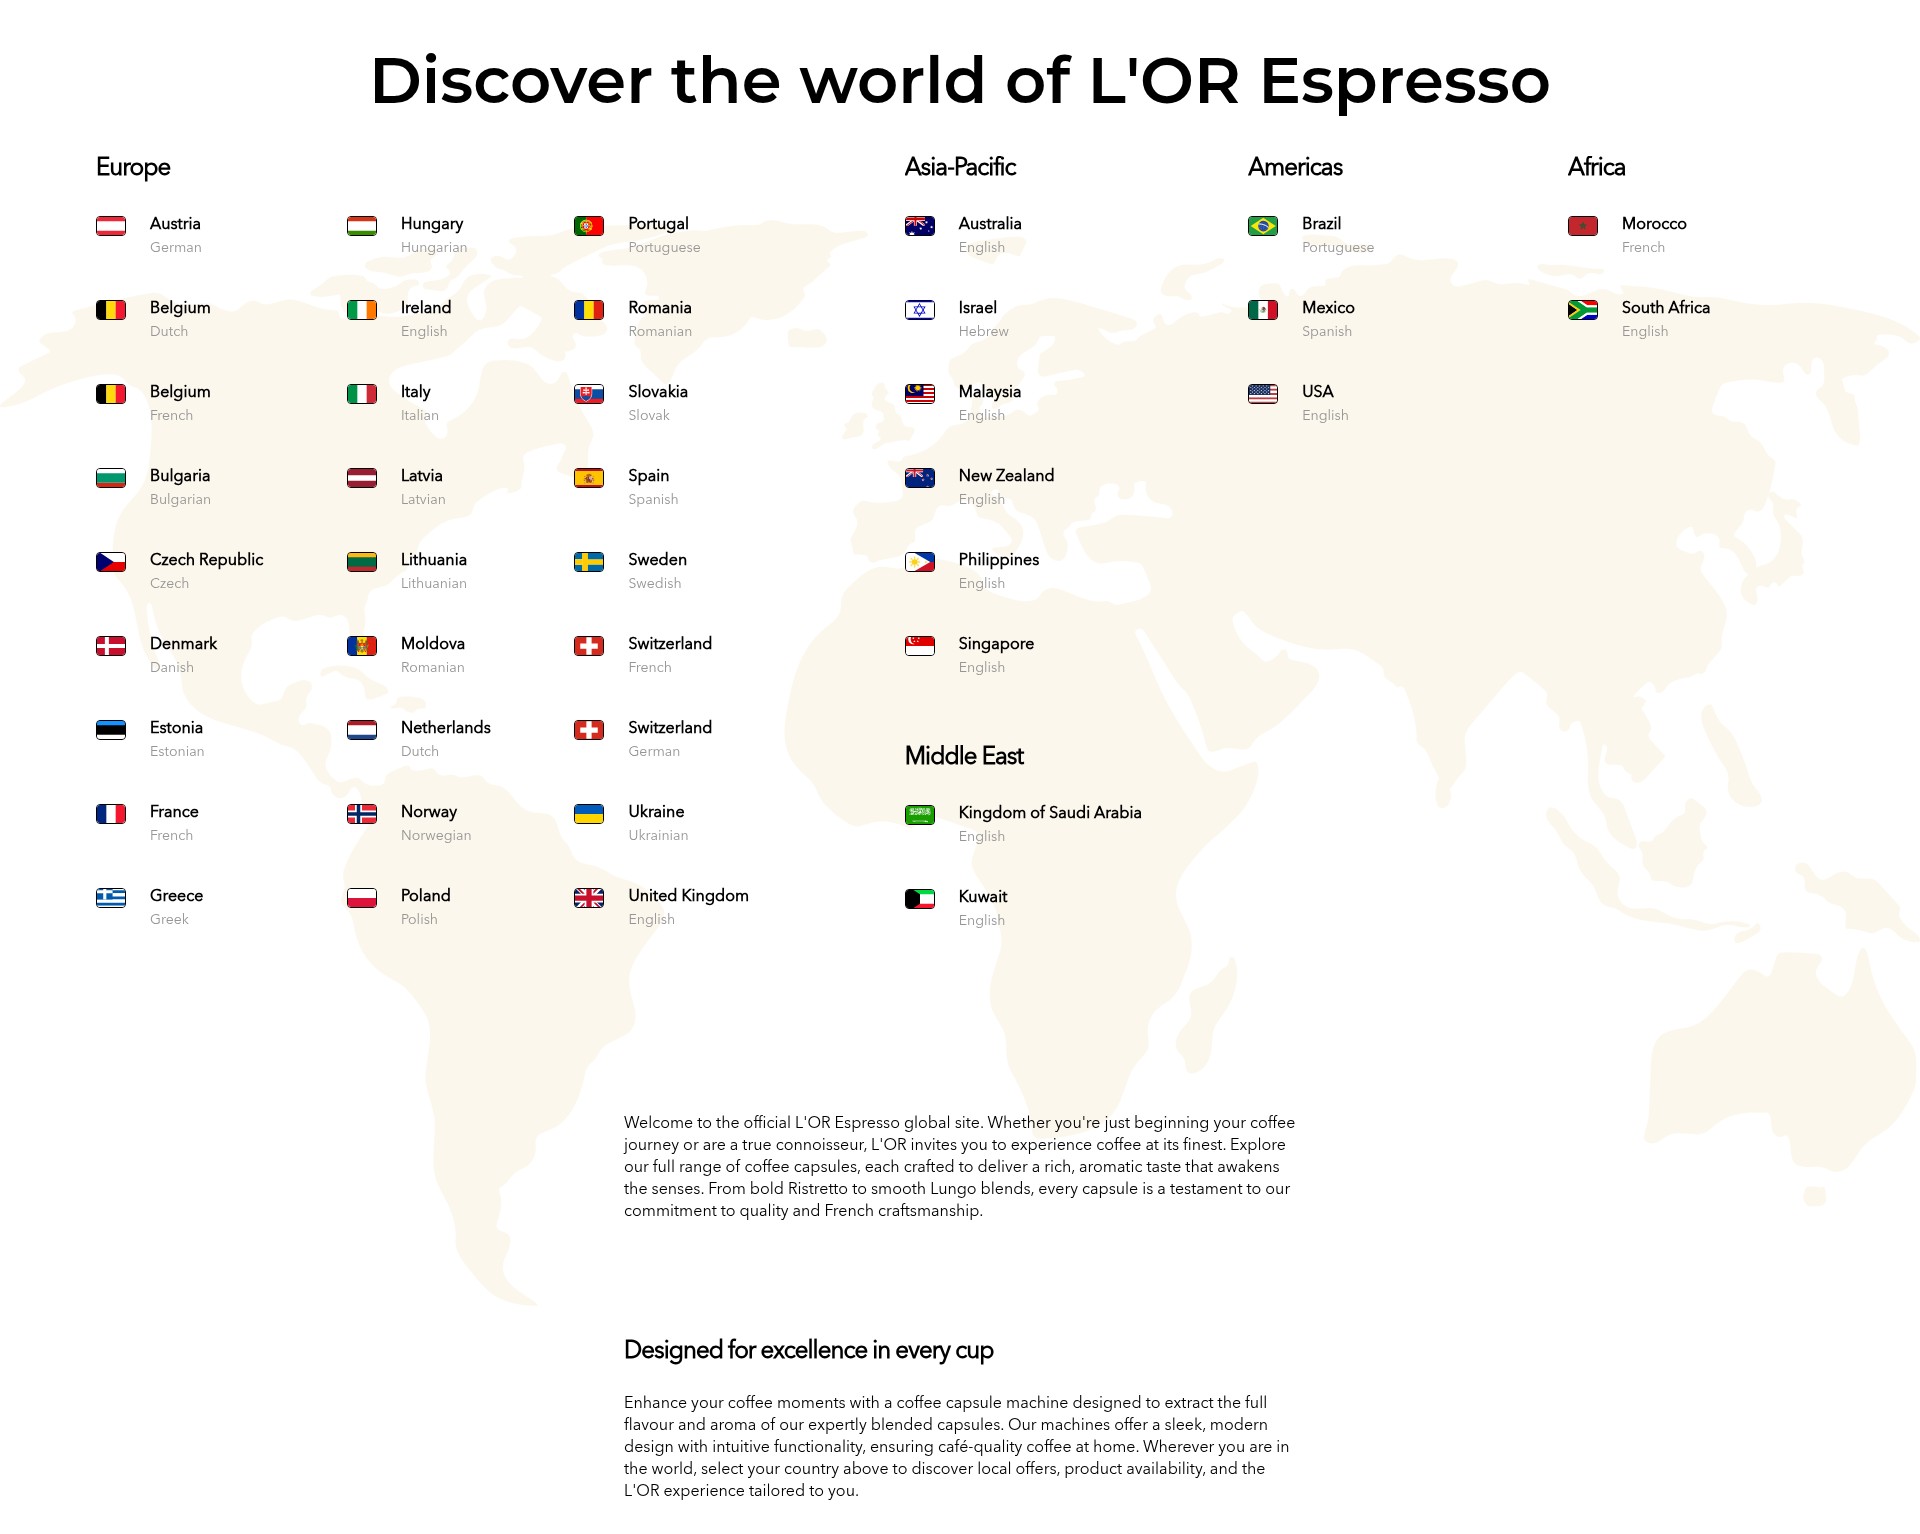Click the Slovakia flag icon
Viewport: 1920px width, 1534px height.
(589, 394)
